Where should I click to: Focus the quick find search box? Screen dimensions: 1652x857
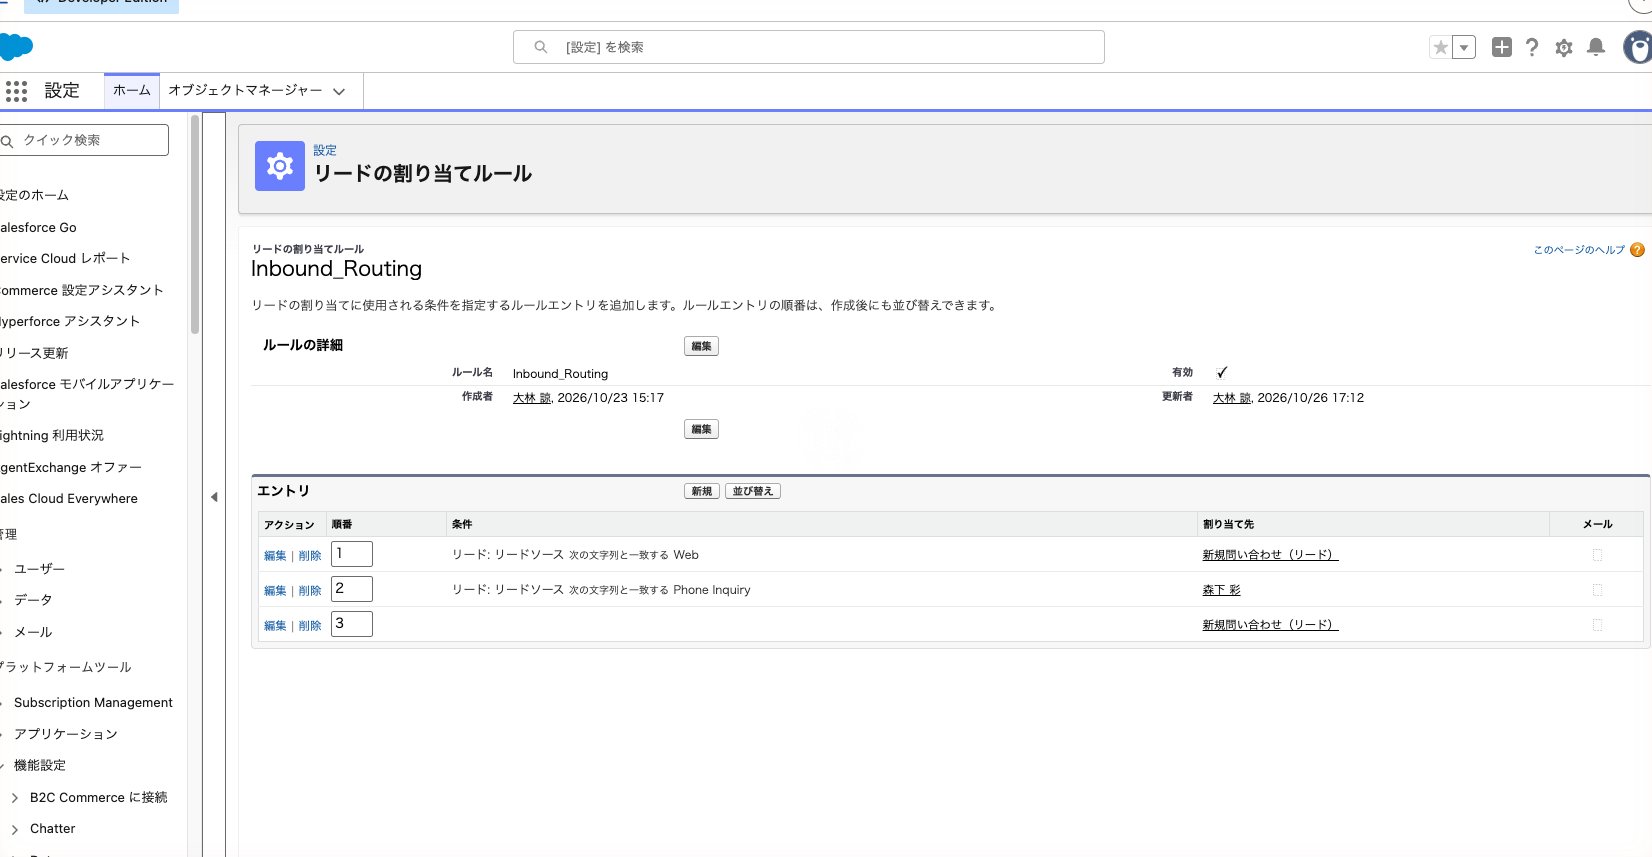coord(84,140)
